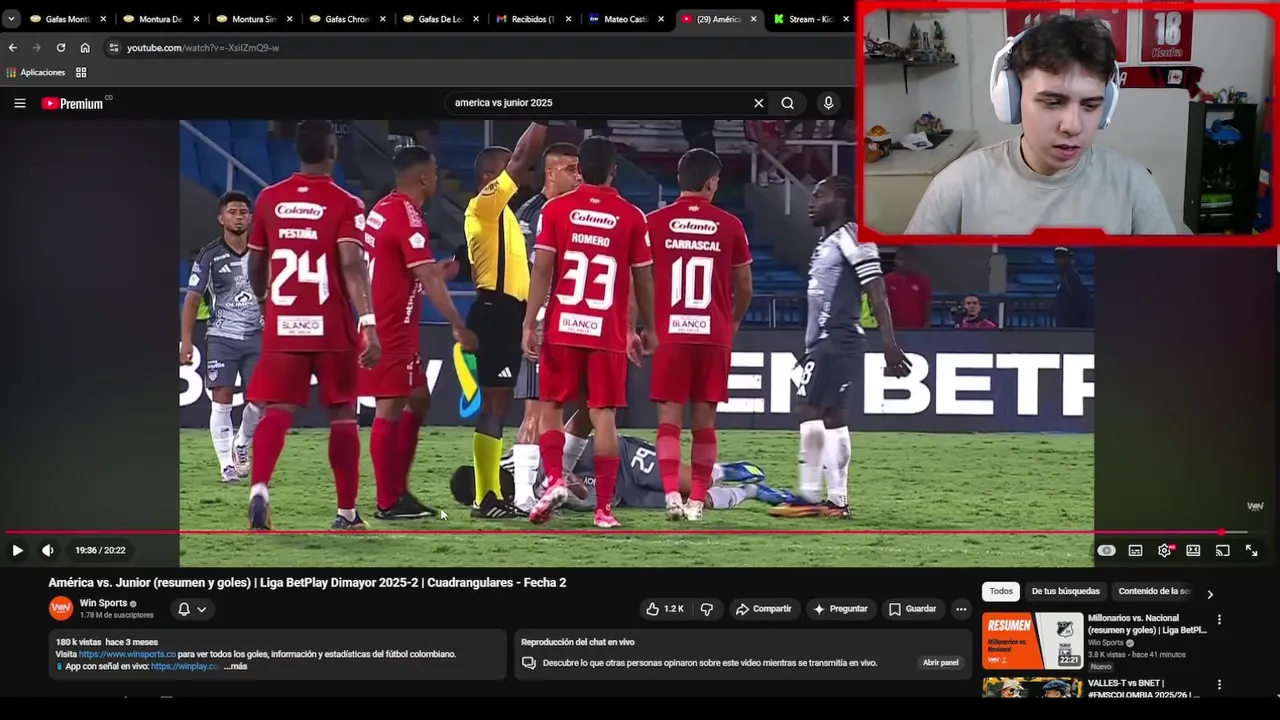Play the YouTube video
This screenshot has height=720, width=1280.
[x=17, y=550]
